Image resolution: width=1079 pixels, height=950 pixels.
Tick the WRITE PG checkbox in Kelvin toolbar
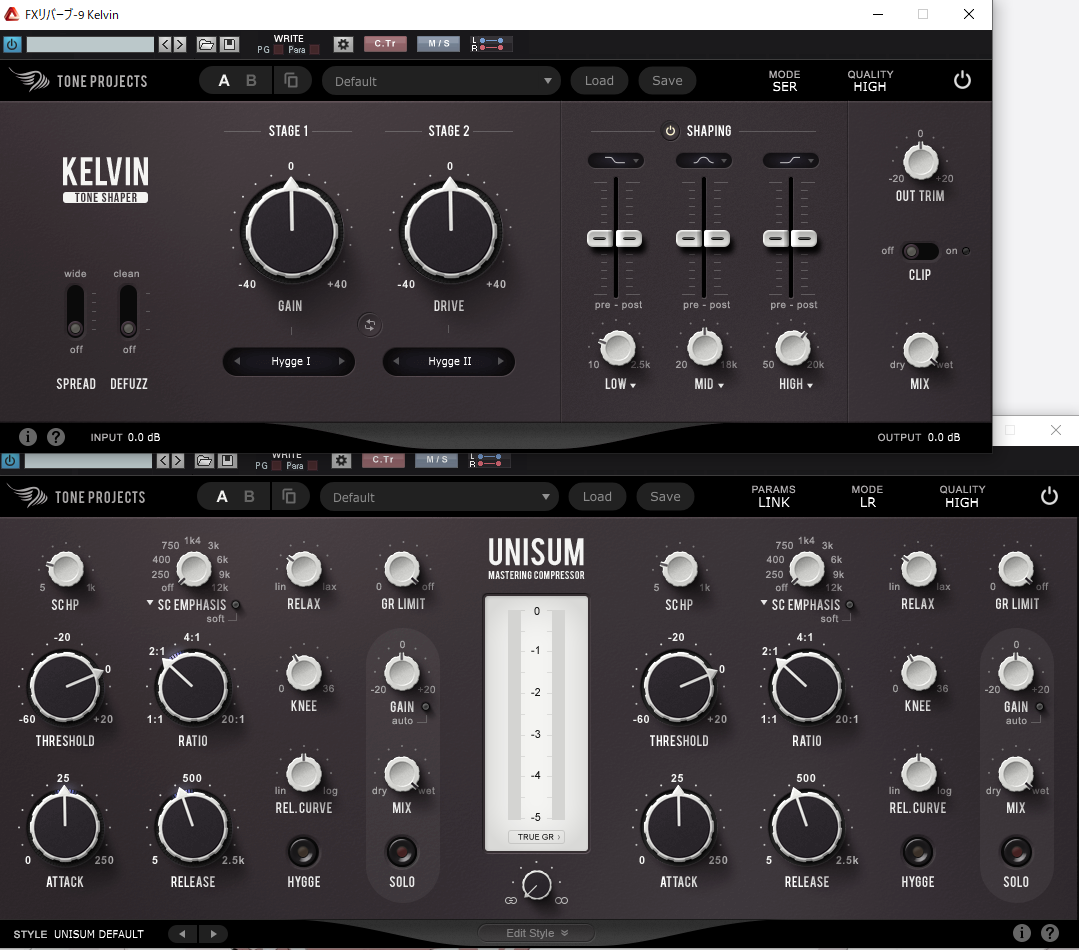(x=279, y=50)
